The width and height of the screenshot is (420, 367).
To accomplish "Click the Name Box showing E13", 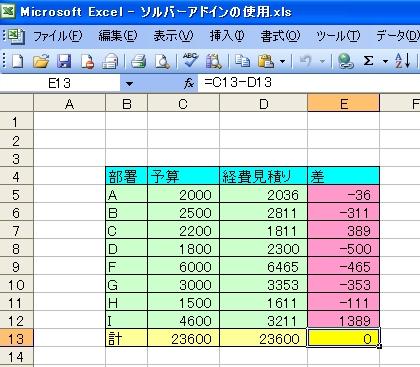I will click(60, 83).
